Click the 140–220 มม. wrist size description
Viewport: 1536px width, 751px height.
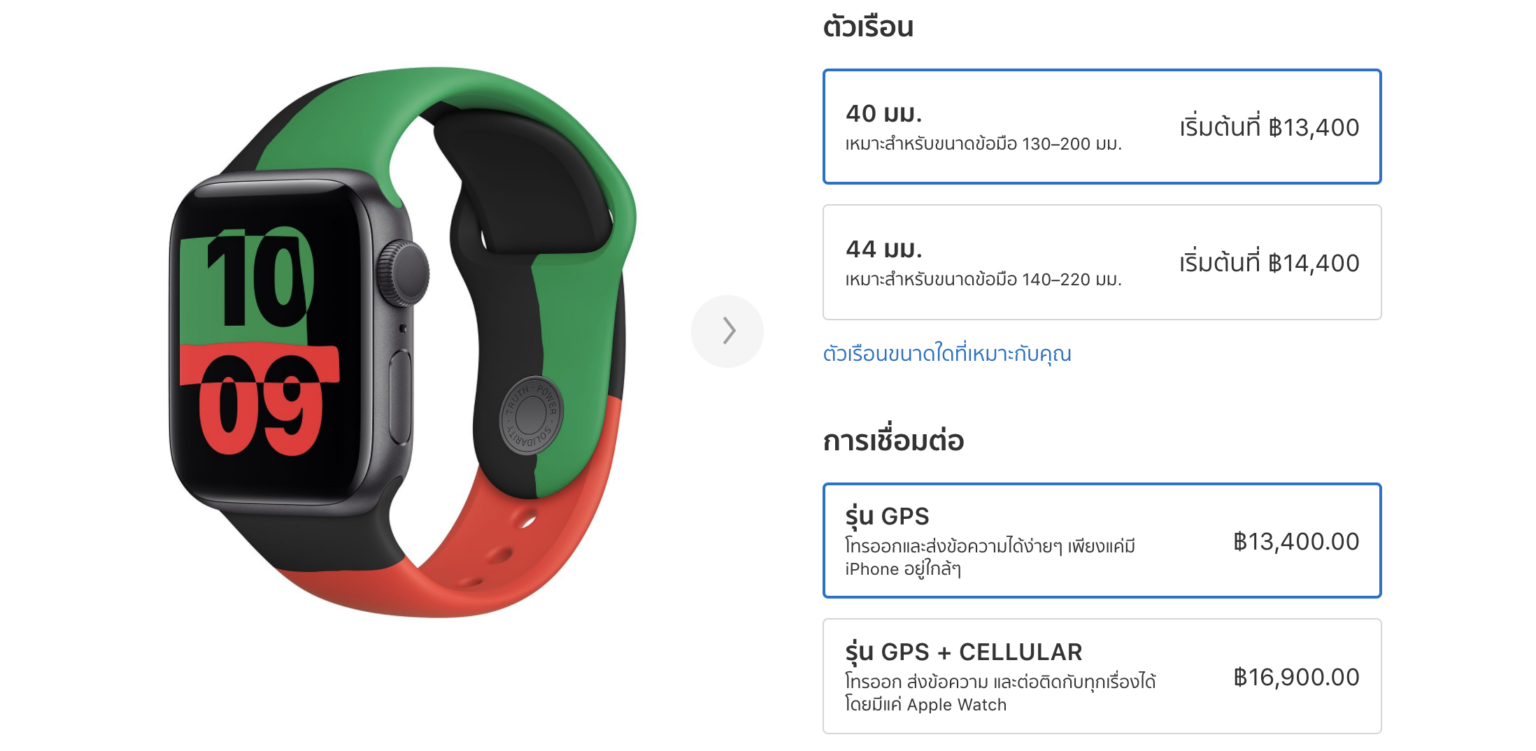(983, 280)
